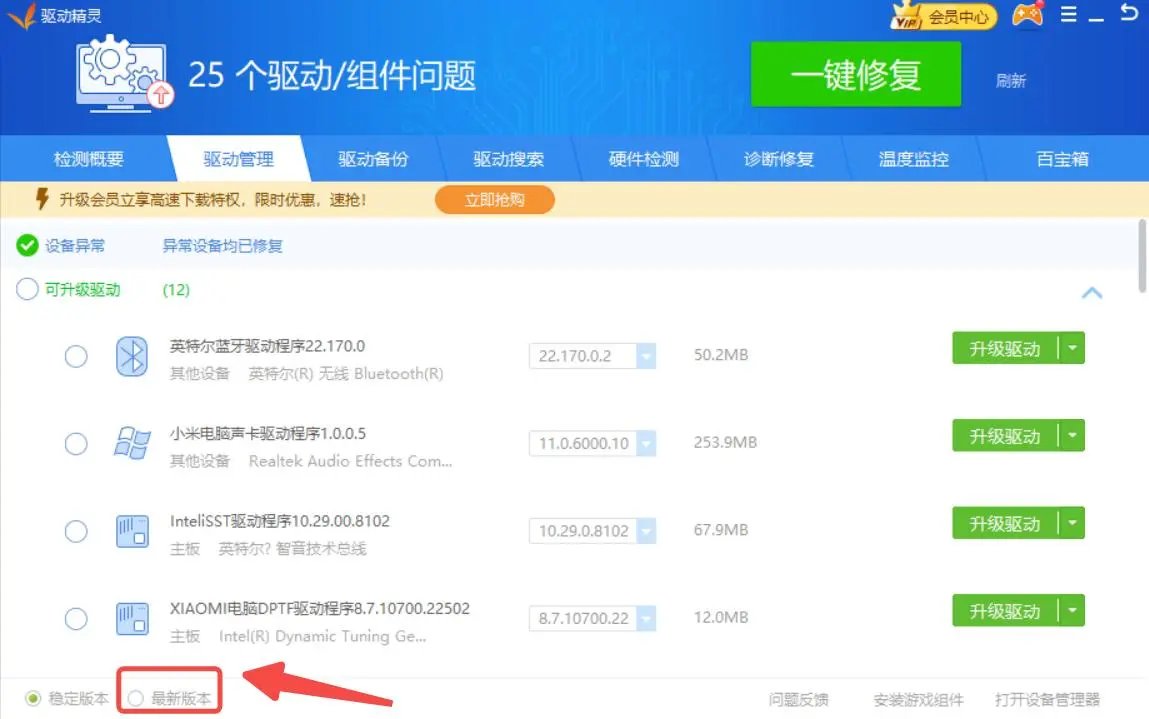This screenshot has height=719, width=1149.
Task: Select the 最新版本 radio button
Action: [135, 699]
